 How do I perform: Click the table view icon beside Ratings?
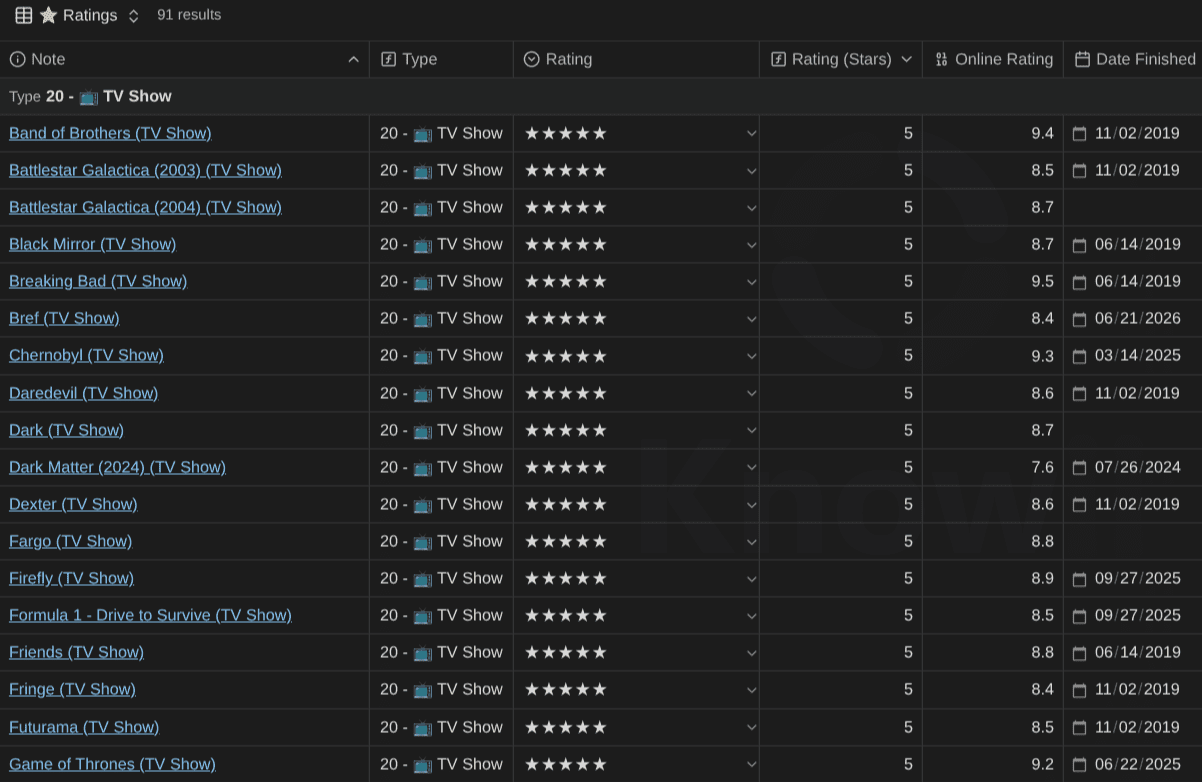tap(24, 15)
